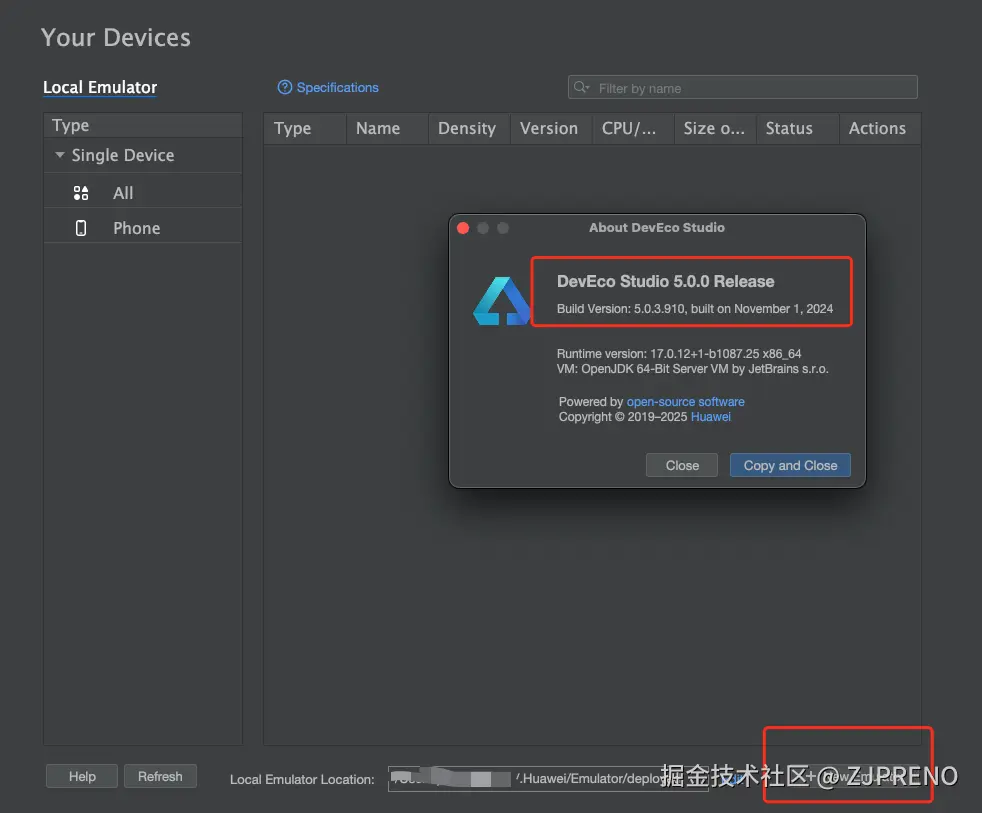Click the CPU column header
This screenshot has width=982, height=813.
633,128
